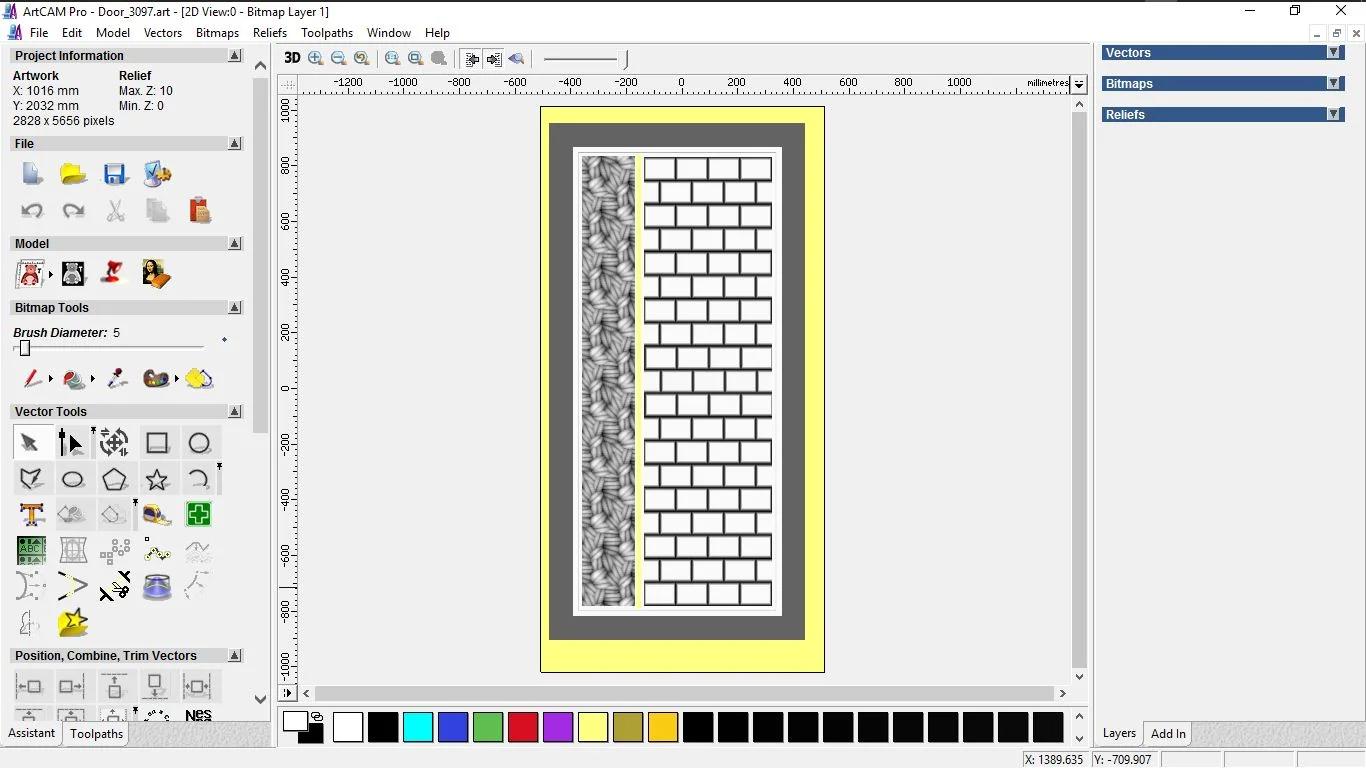Click the Brush Diameter slider handle

coord(25,348)
